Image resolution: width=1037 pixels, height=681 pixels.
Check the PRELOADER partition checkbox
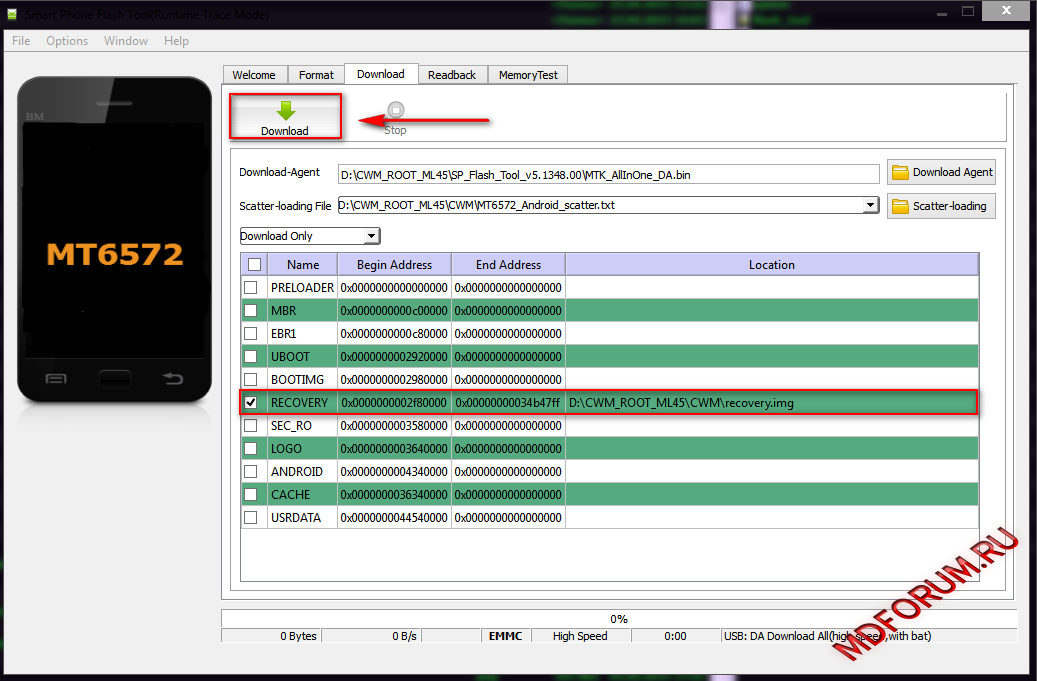pyautogui.click(x=251, y=288)
